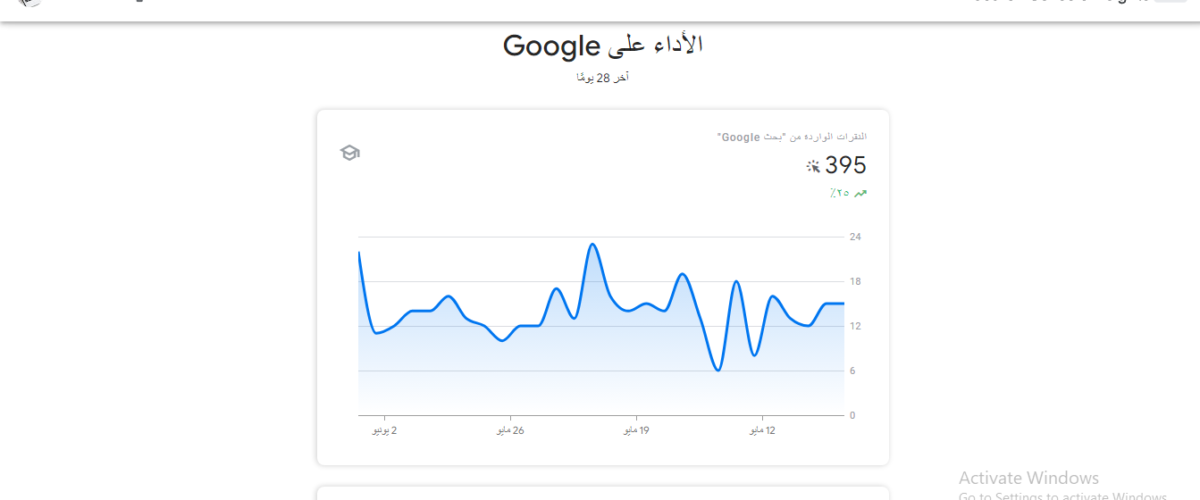Click the 'آخر 28 يومًا' date range subtitle
This screenshot has width=1200, height=500.
point(602,78)
